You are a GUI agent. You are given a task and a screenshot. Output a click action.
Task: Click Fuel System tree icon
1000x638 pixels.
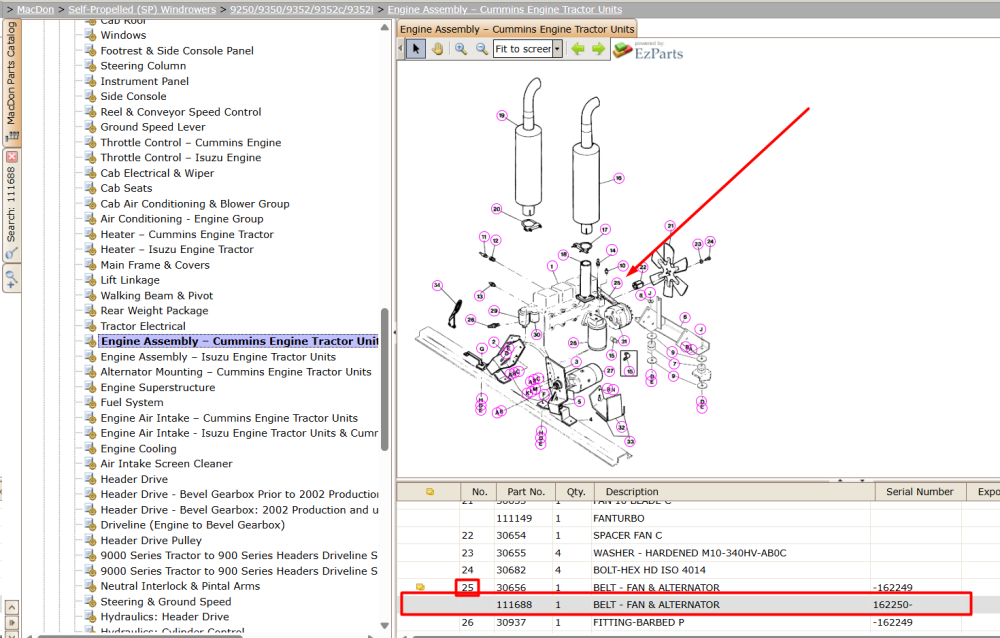pos(91,403)
